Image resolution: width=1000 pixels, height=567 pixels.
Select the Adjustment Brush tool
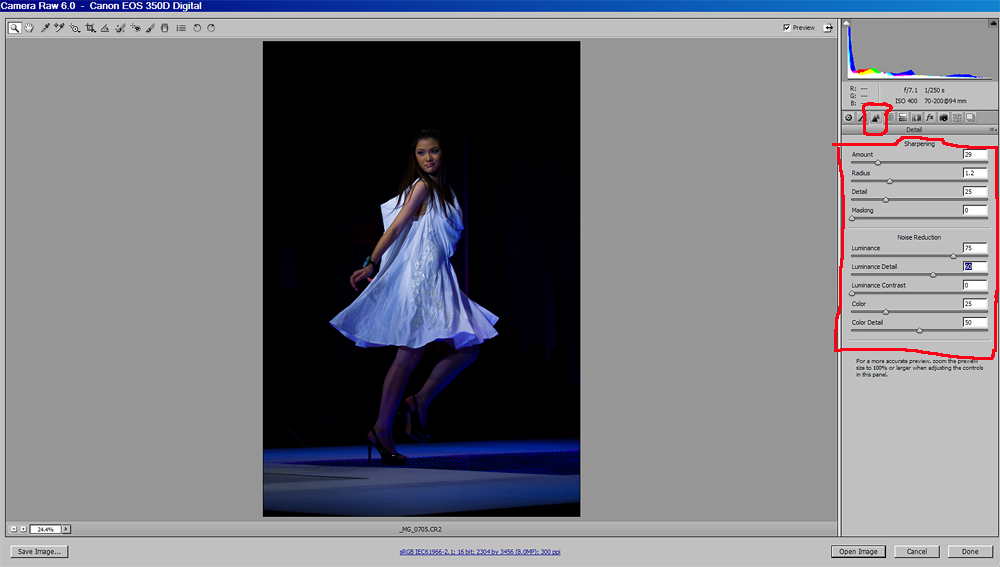click(150, 28)
